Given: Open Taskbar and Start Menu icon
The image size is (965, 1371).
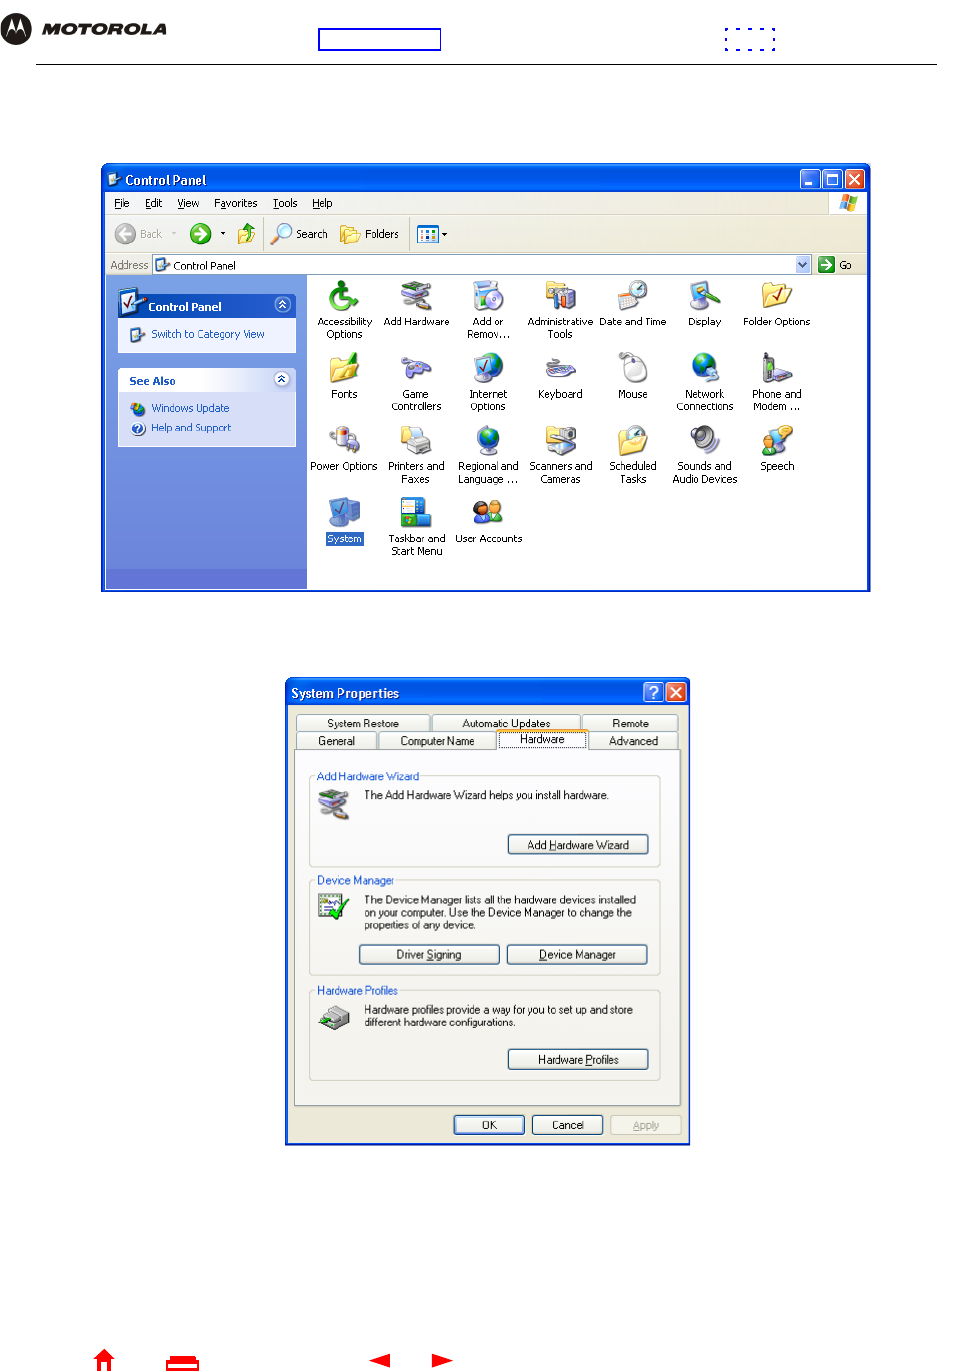Looking at the screenshot, I should (416, 526).
